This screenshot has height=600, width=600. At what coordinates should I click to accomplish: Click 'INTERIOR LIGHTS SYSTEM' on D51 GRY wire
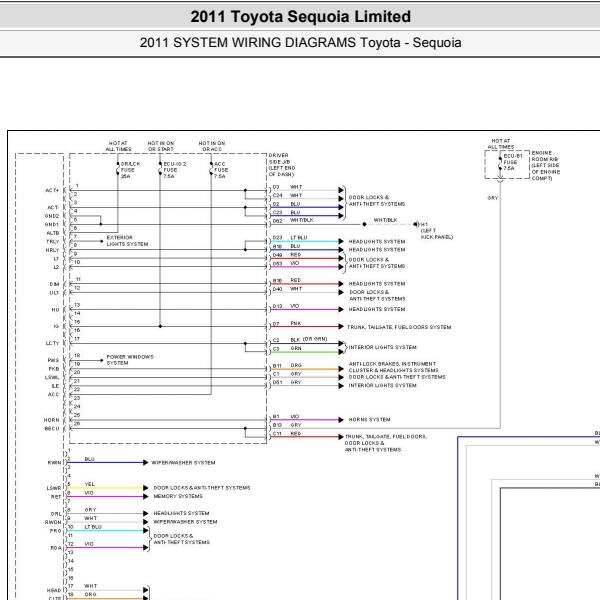[382, 385]
